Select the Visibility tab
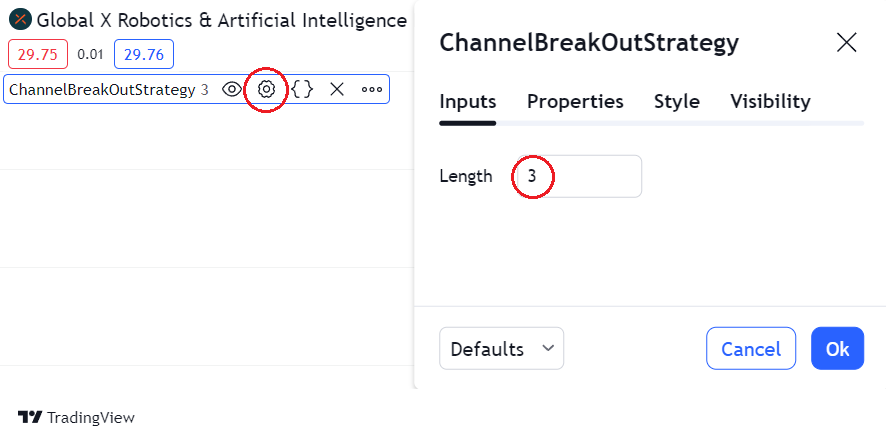The width and height of the screenshot is (886, 438). pos(770,101)
